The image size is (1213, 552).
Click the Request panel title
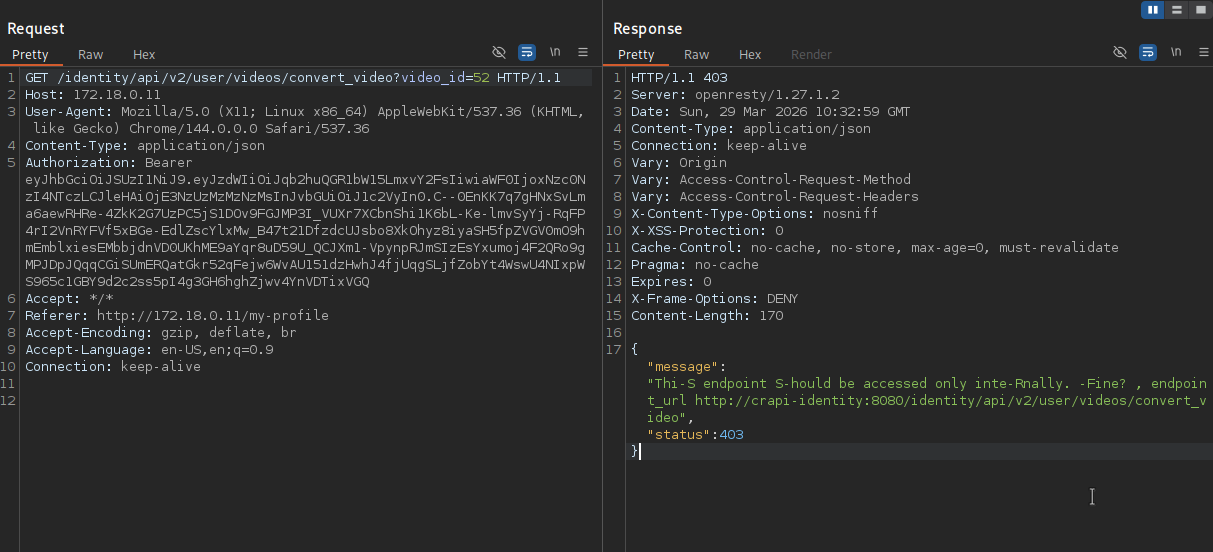click(x=36, y=28)
